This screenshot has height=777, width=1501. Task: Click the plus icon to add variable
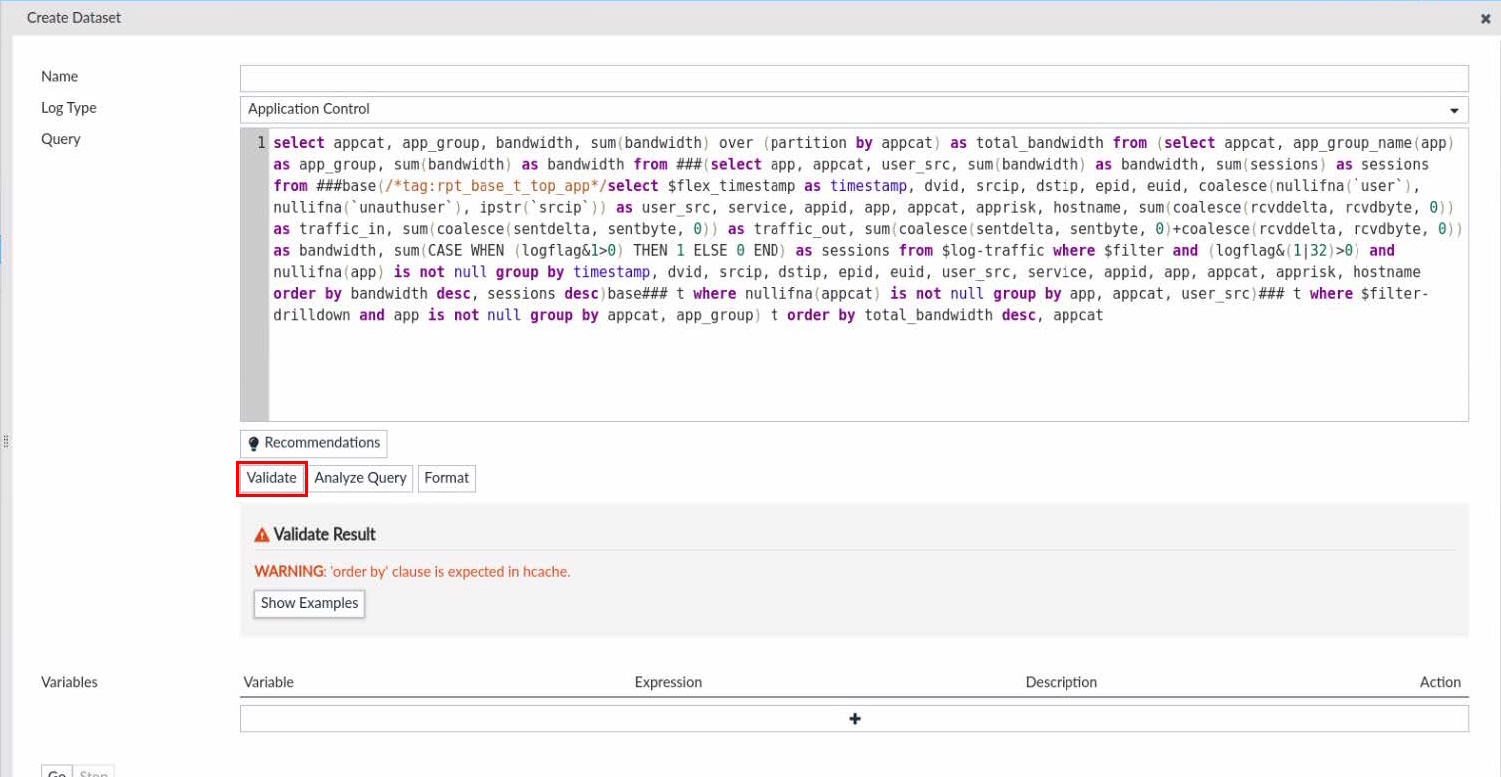[x=854, y=718]
